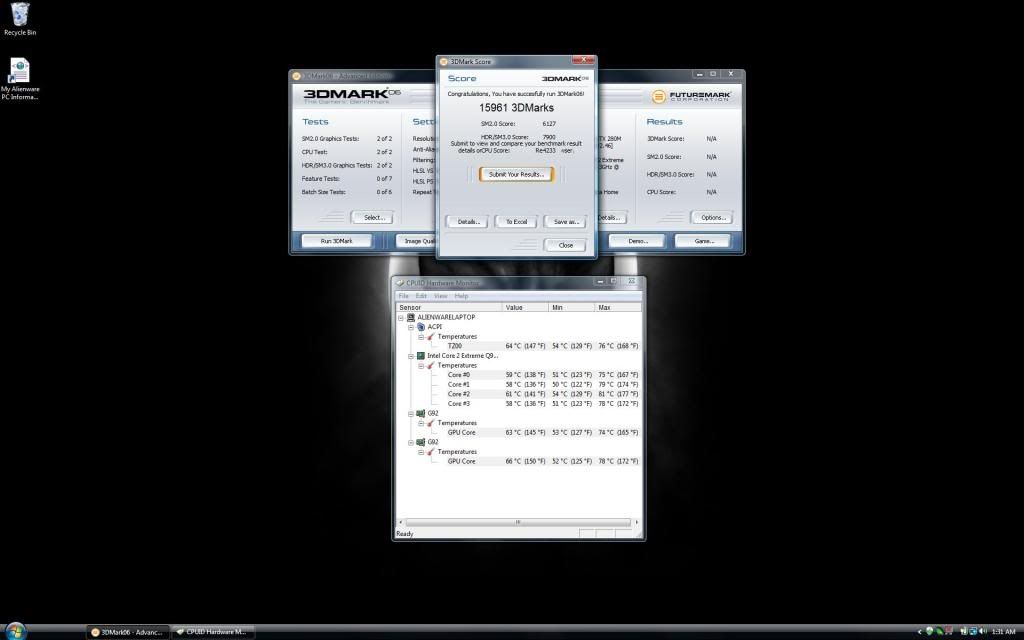Image resolution: width=1024 pixels, height=640 pixels.
Task: Click thermometer icon beside ACPI Temperatures
Action: (430, 336)
